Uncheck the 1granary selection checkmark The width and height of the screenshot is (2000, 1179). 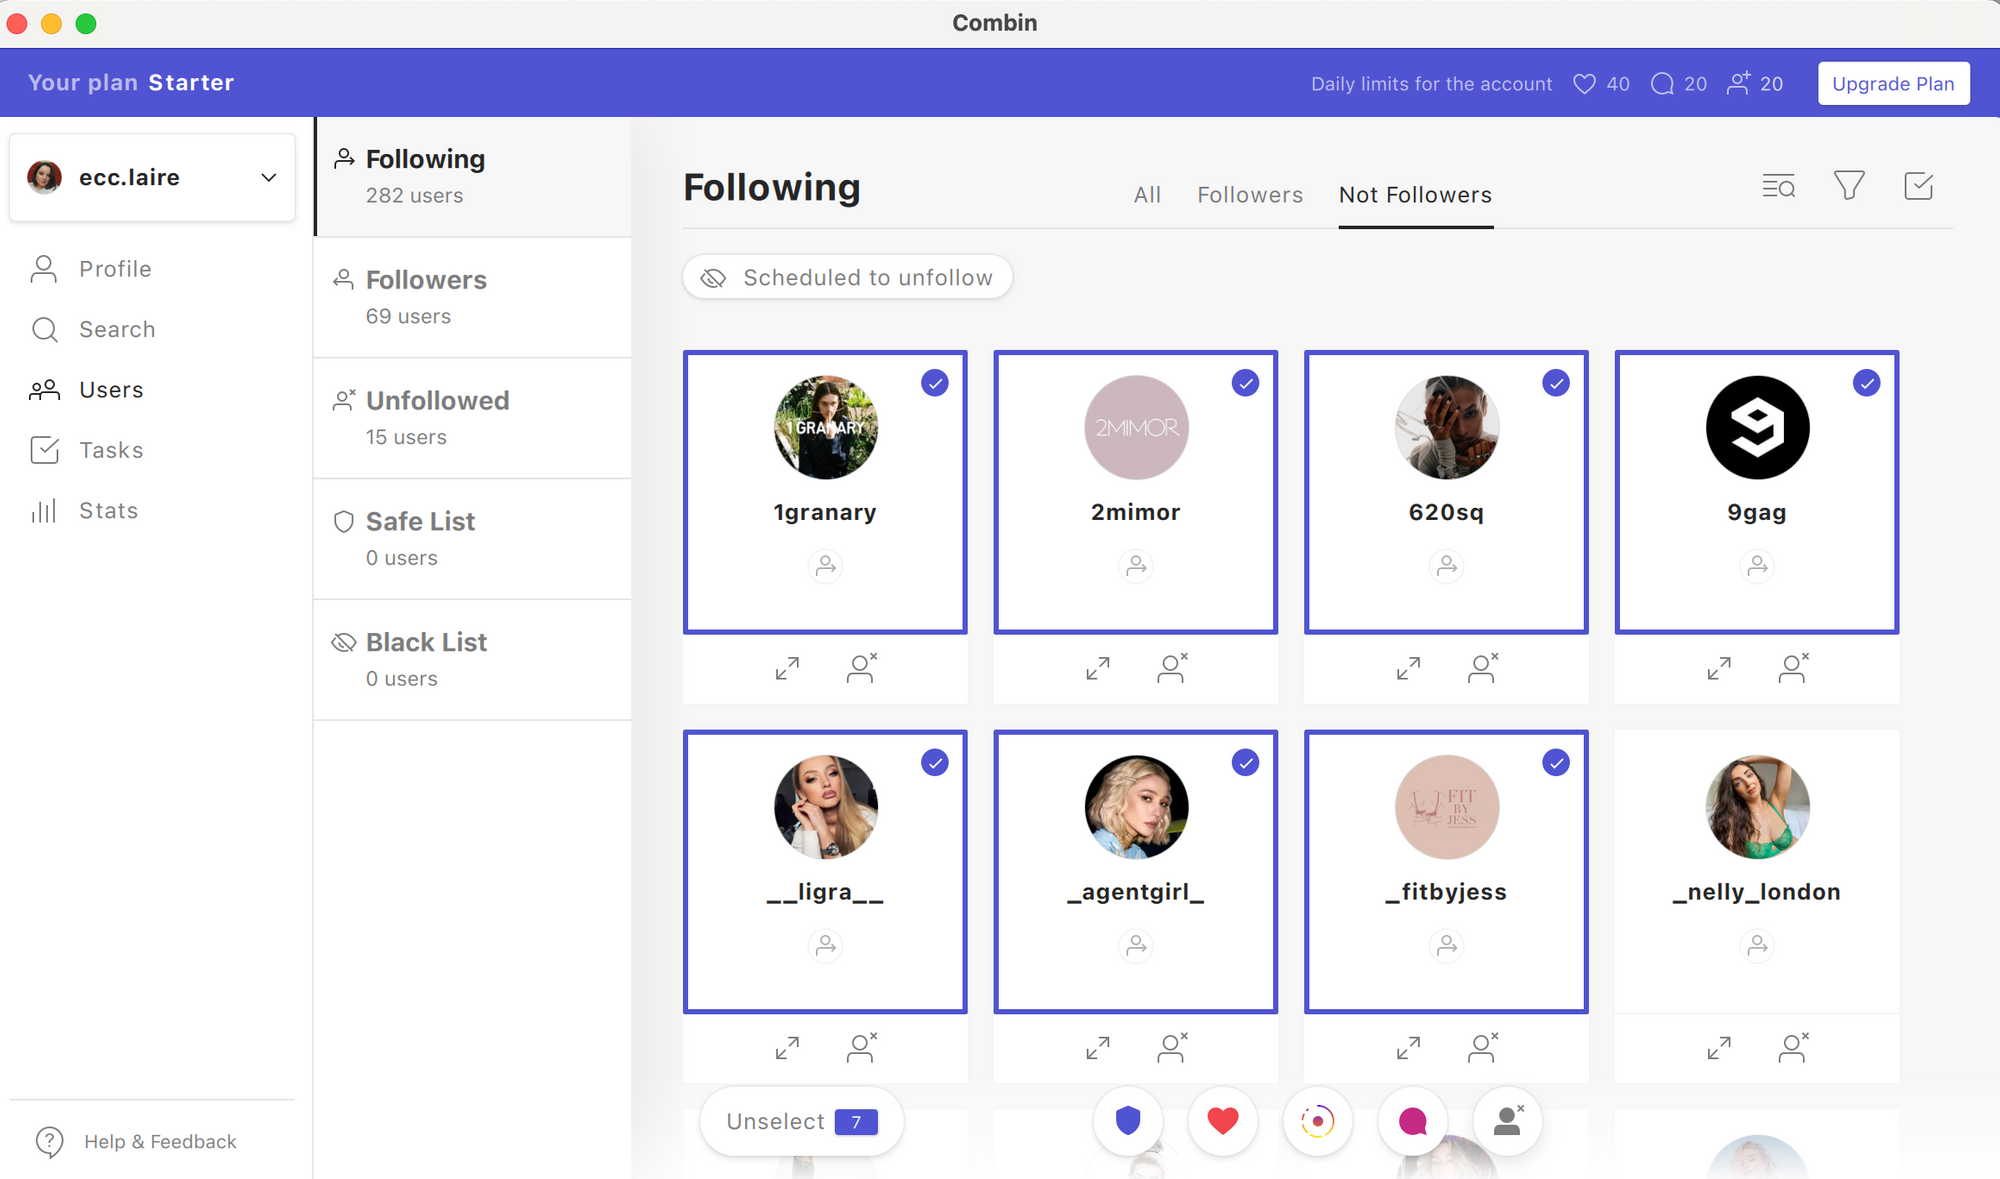[934, 383]
